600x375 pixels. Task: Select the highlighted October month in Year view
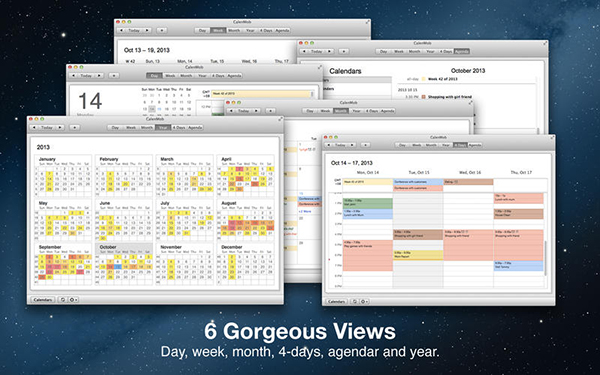[x=124, y=264]
